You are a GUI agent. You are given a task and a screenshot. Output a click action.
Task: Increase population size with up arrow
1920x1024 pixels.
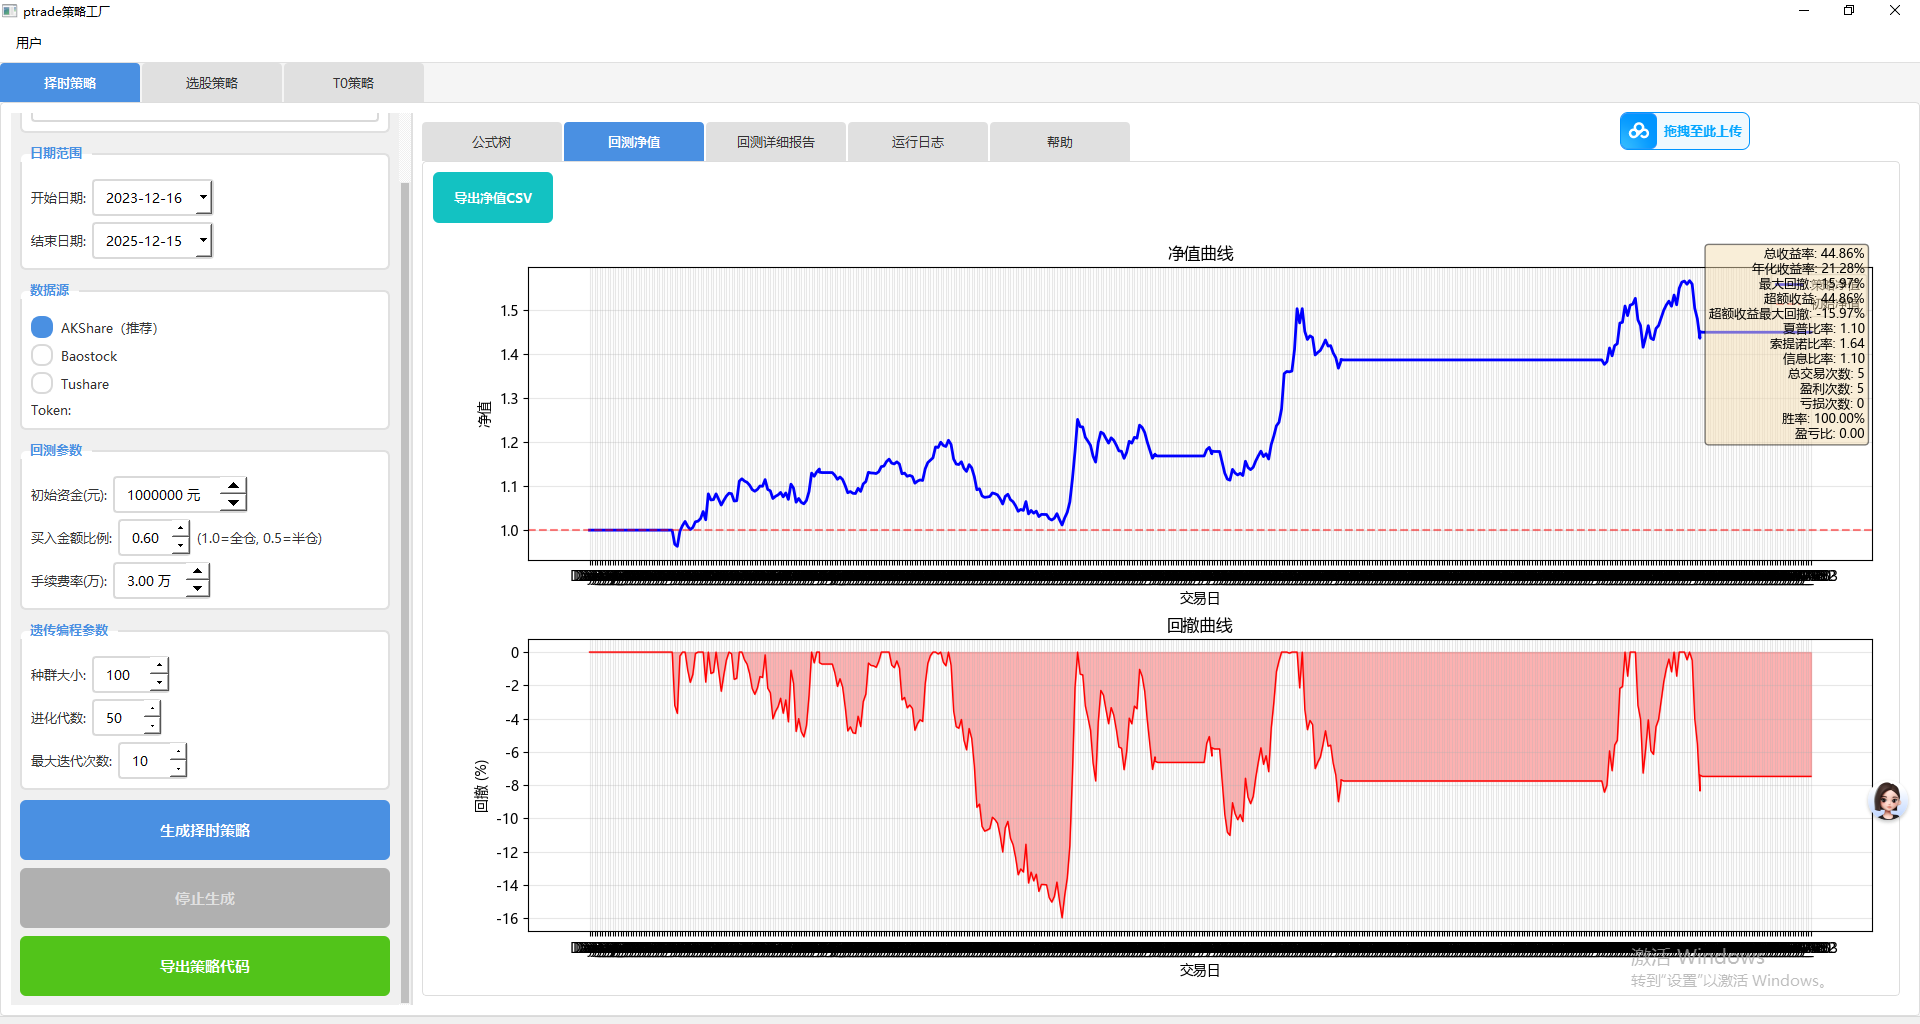pyautogui.click(x=159, y=666)
